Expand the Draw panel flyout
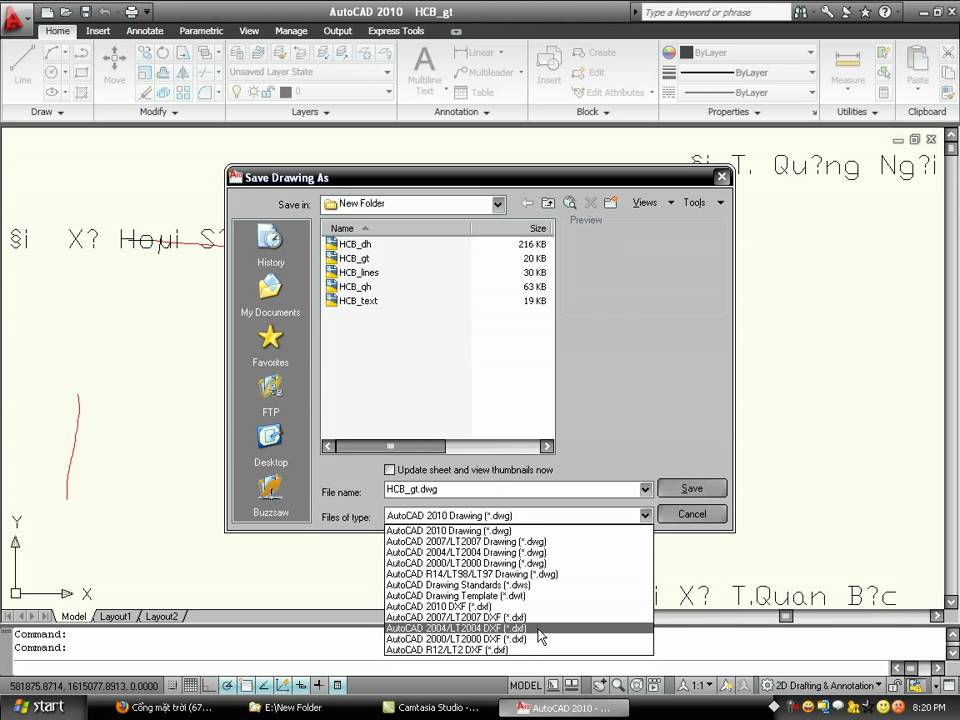Screen dimensions: 960x720 click(x=47, y=112)
